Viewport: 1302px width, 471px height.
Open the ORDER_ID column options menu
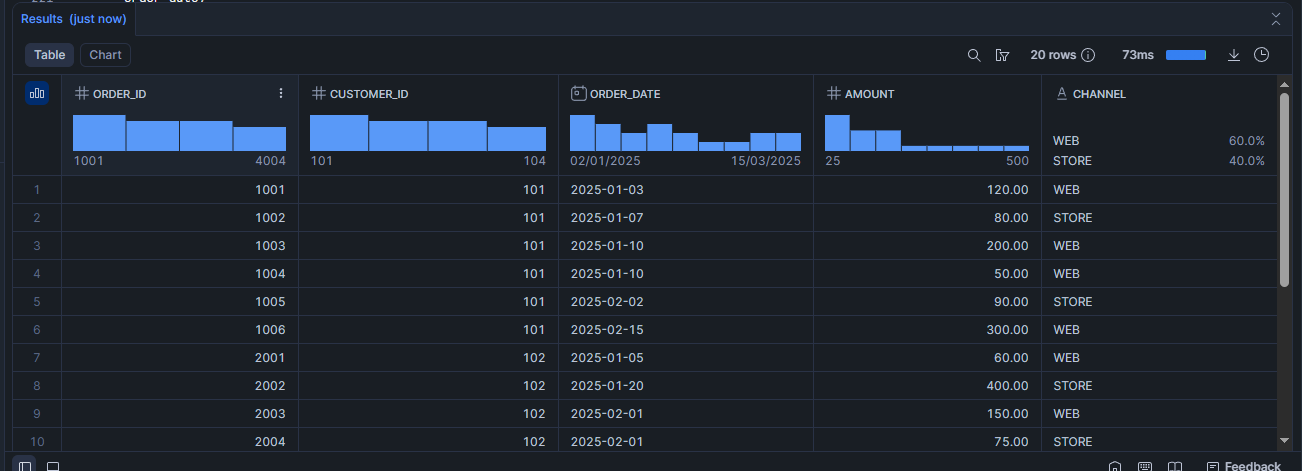coord(281,94)
